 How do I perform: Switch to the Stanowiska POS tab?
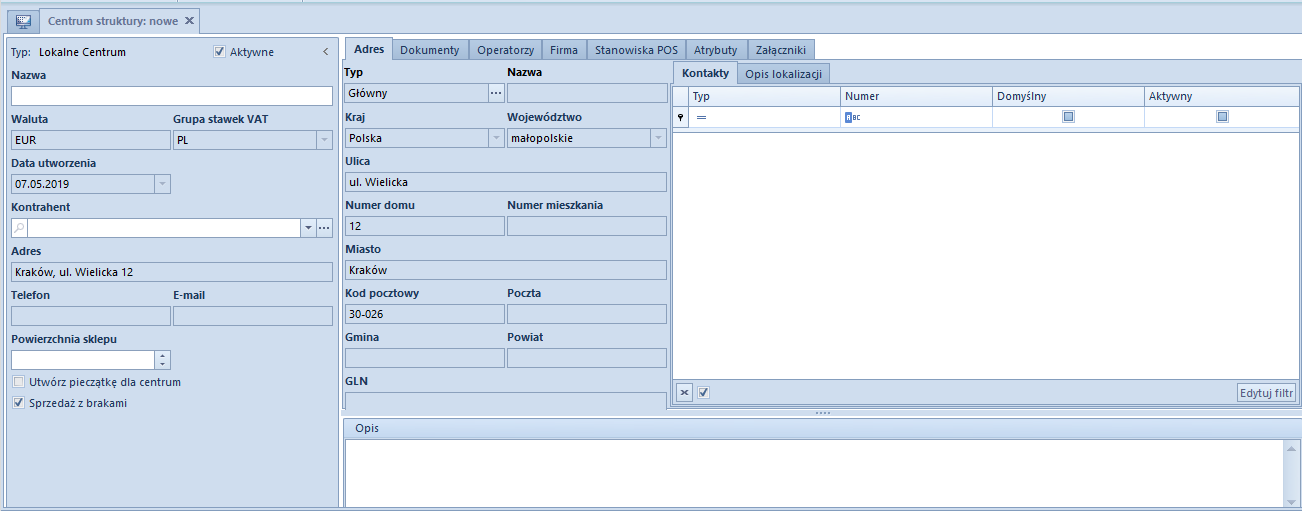[636, 50]
